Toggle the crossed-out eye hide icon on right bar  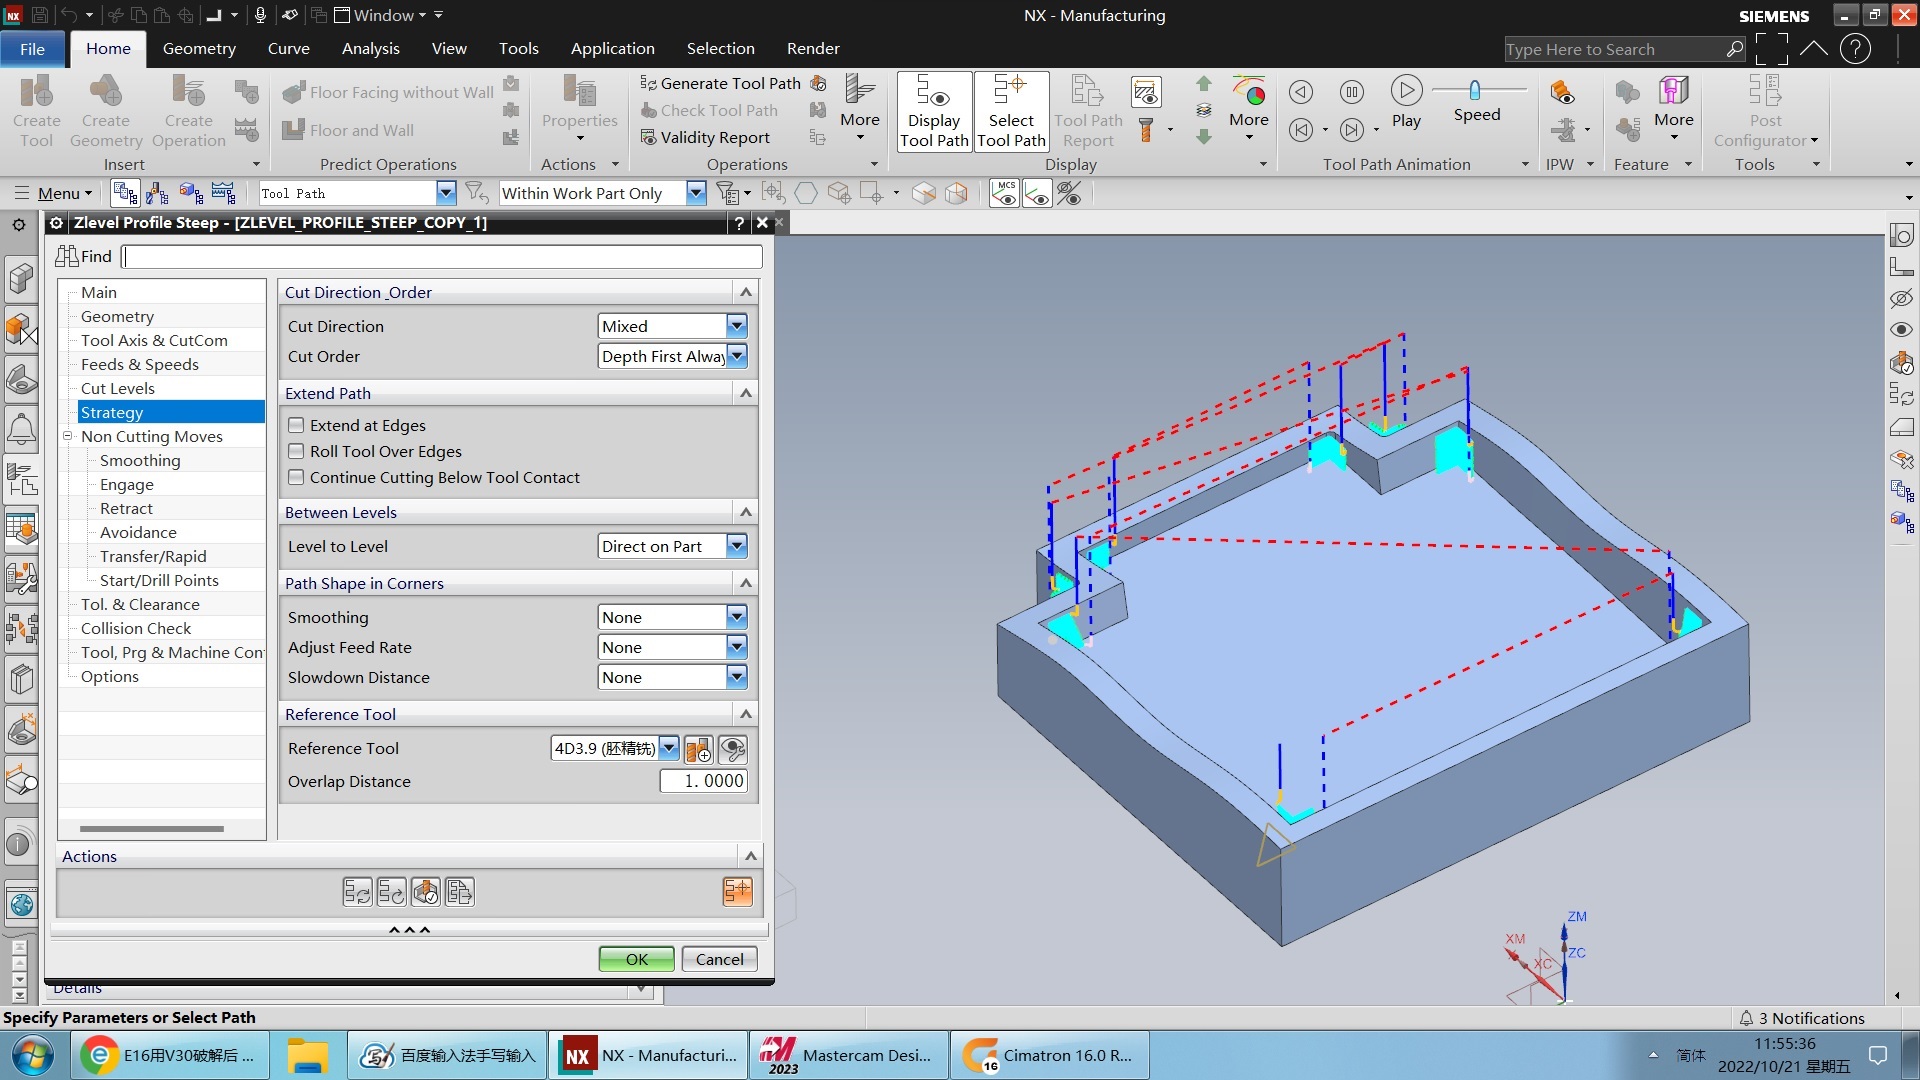1901,298
